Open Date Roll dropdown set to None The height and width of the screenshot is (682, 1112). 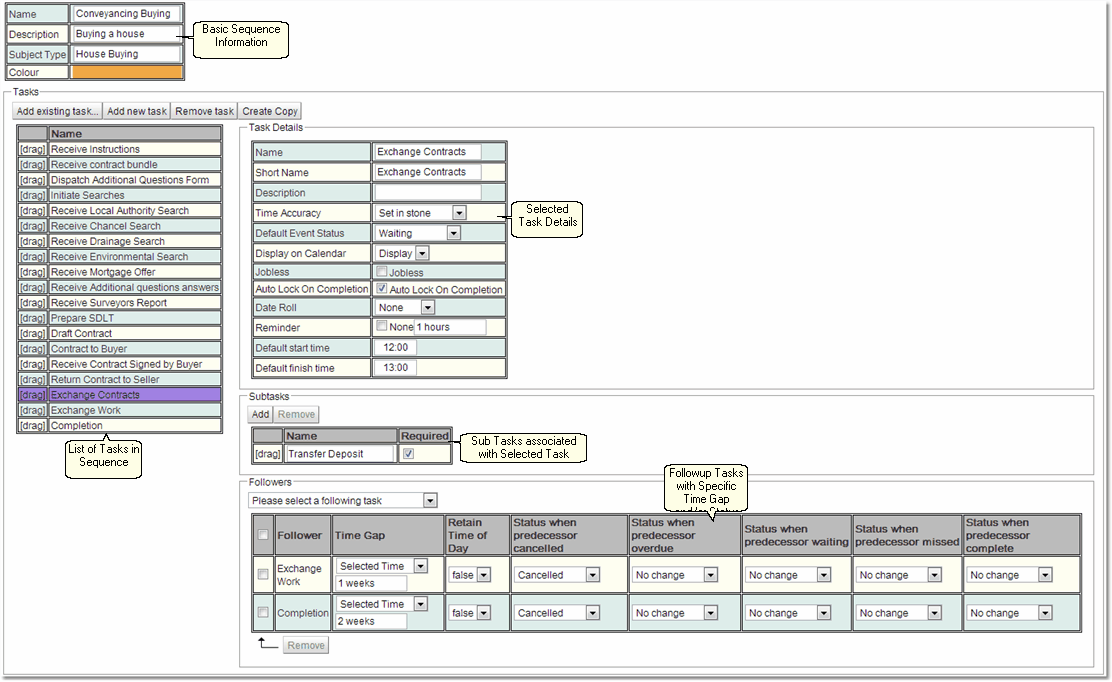pyautogui.click(x=427, y=308)
